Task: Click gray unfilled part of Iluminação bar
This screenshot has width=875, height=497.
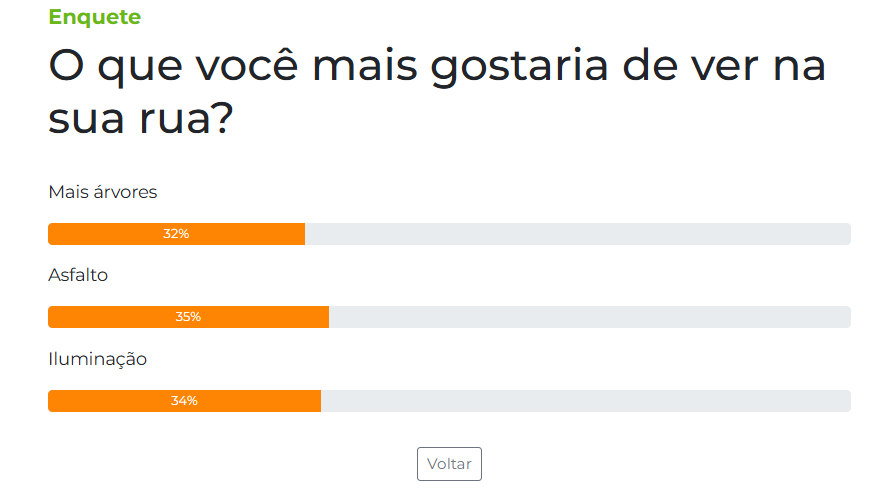Action: (586, 401)
